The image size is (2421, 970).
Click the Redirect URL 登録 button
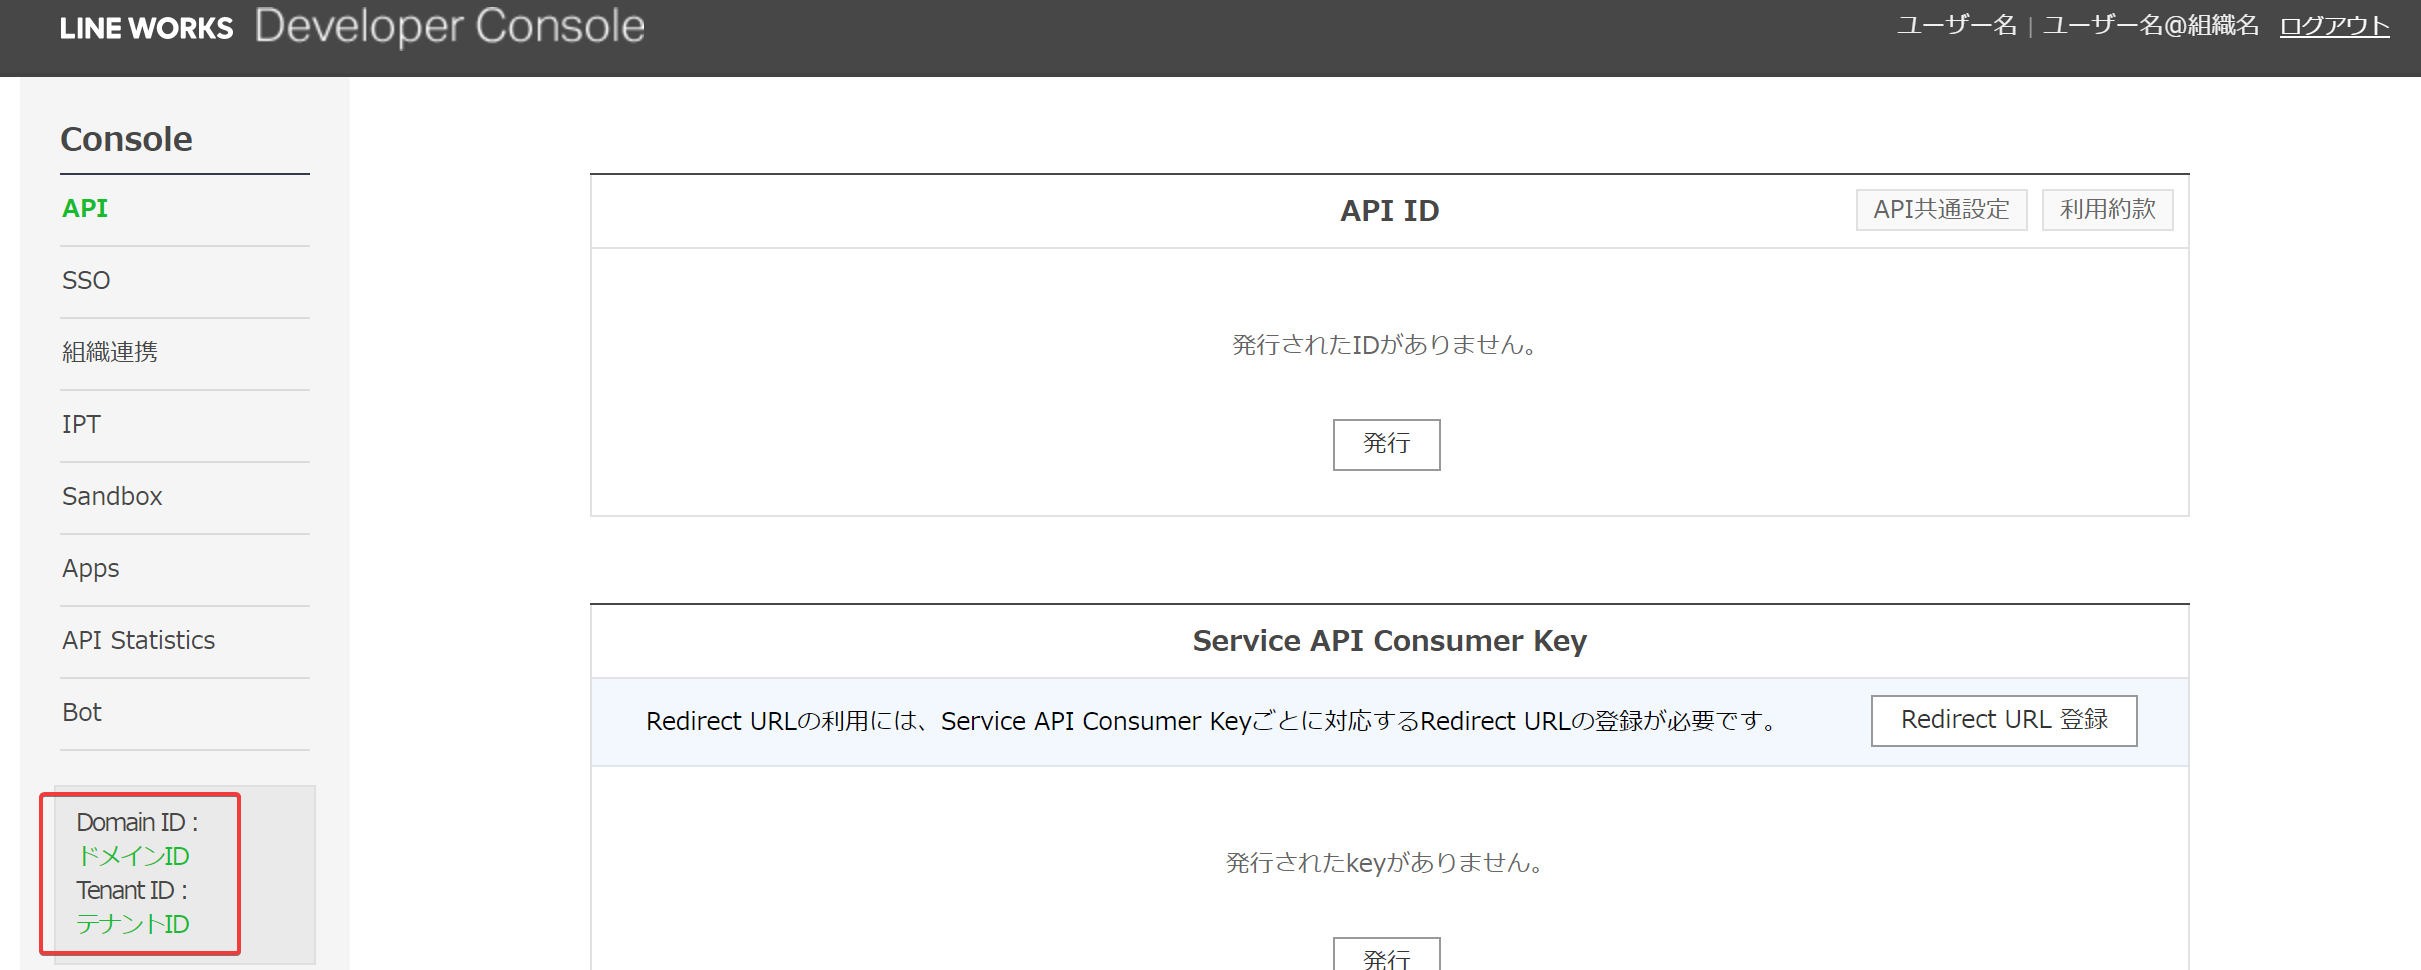pos(2004,721)
